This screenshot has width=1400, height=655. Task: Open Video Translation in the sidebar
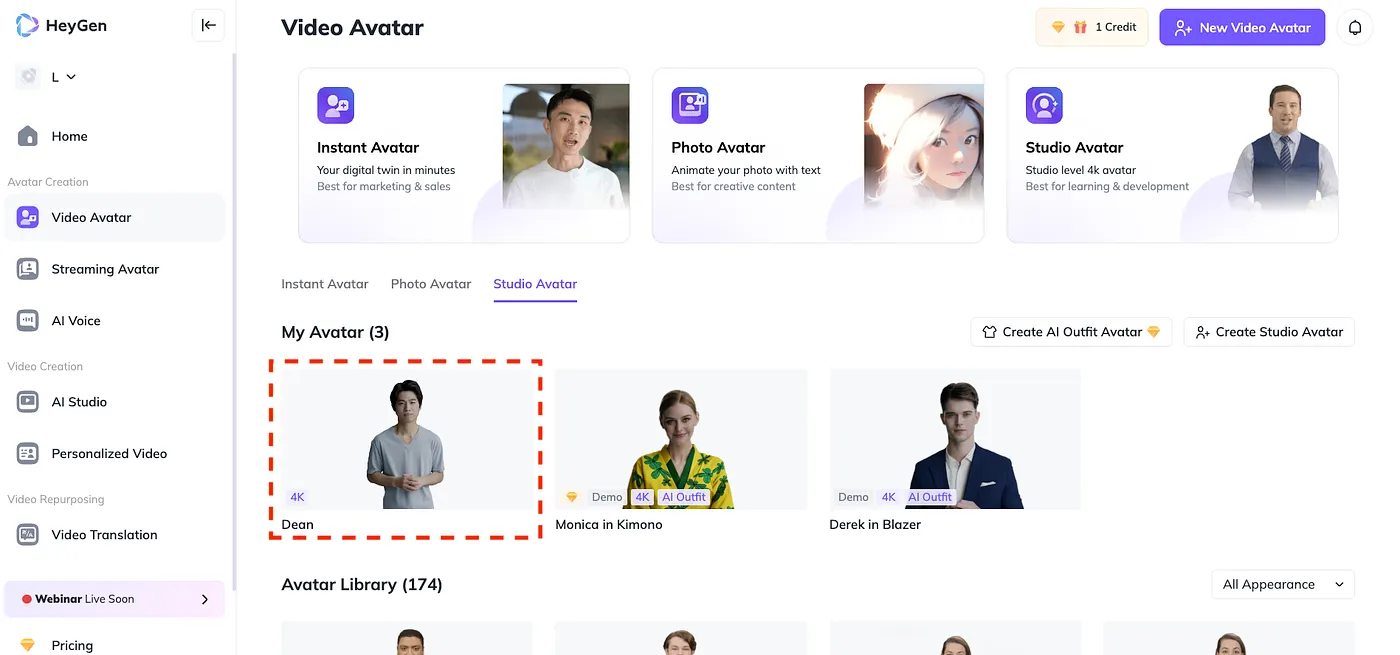(115, 535)
